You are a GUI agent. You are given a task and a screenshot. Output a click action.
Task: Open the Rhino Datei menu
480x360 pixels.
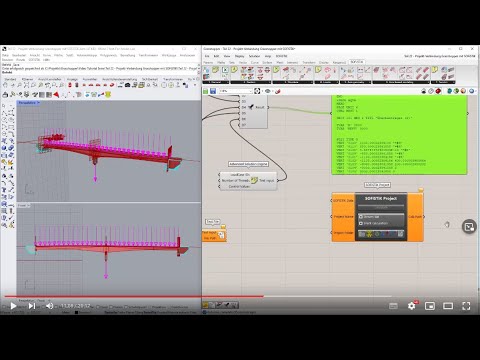pos(6,55)
